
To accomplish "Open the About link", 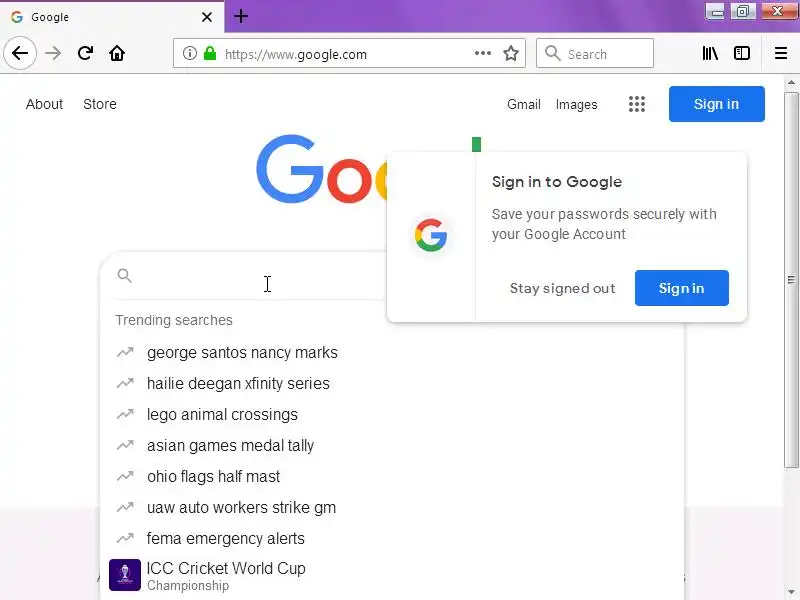I will (44, 104).
